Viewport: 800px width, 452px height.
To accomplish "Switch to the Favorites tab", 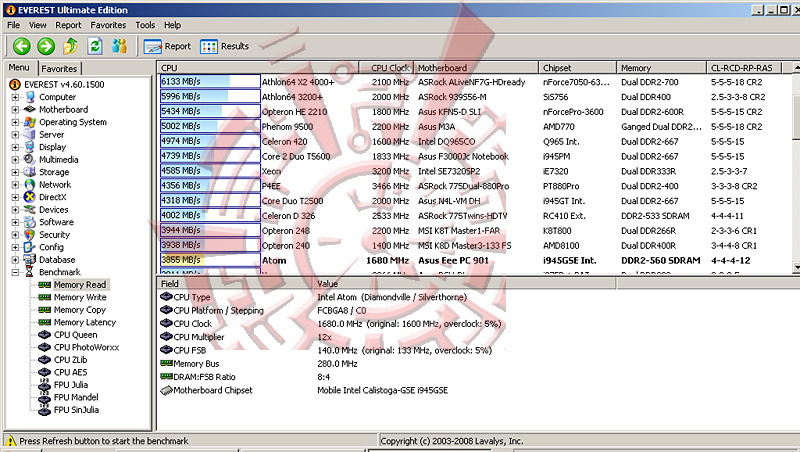I will tap(59, 68).
